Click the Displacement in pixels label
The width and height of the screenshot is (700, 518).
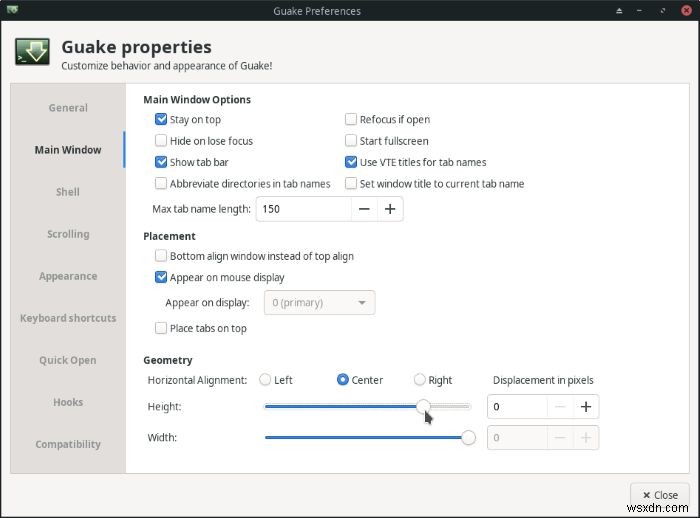543,380
